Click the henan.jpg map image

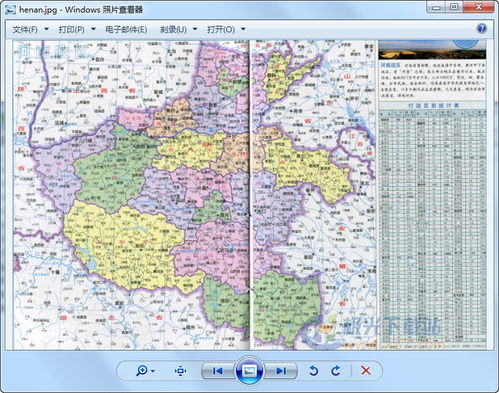pyautogui.click(x=249, y=195)
